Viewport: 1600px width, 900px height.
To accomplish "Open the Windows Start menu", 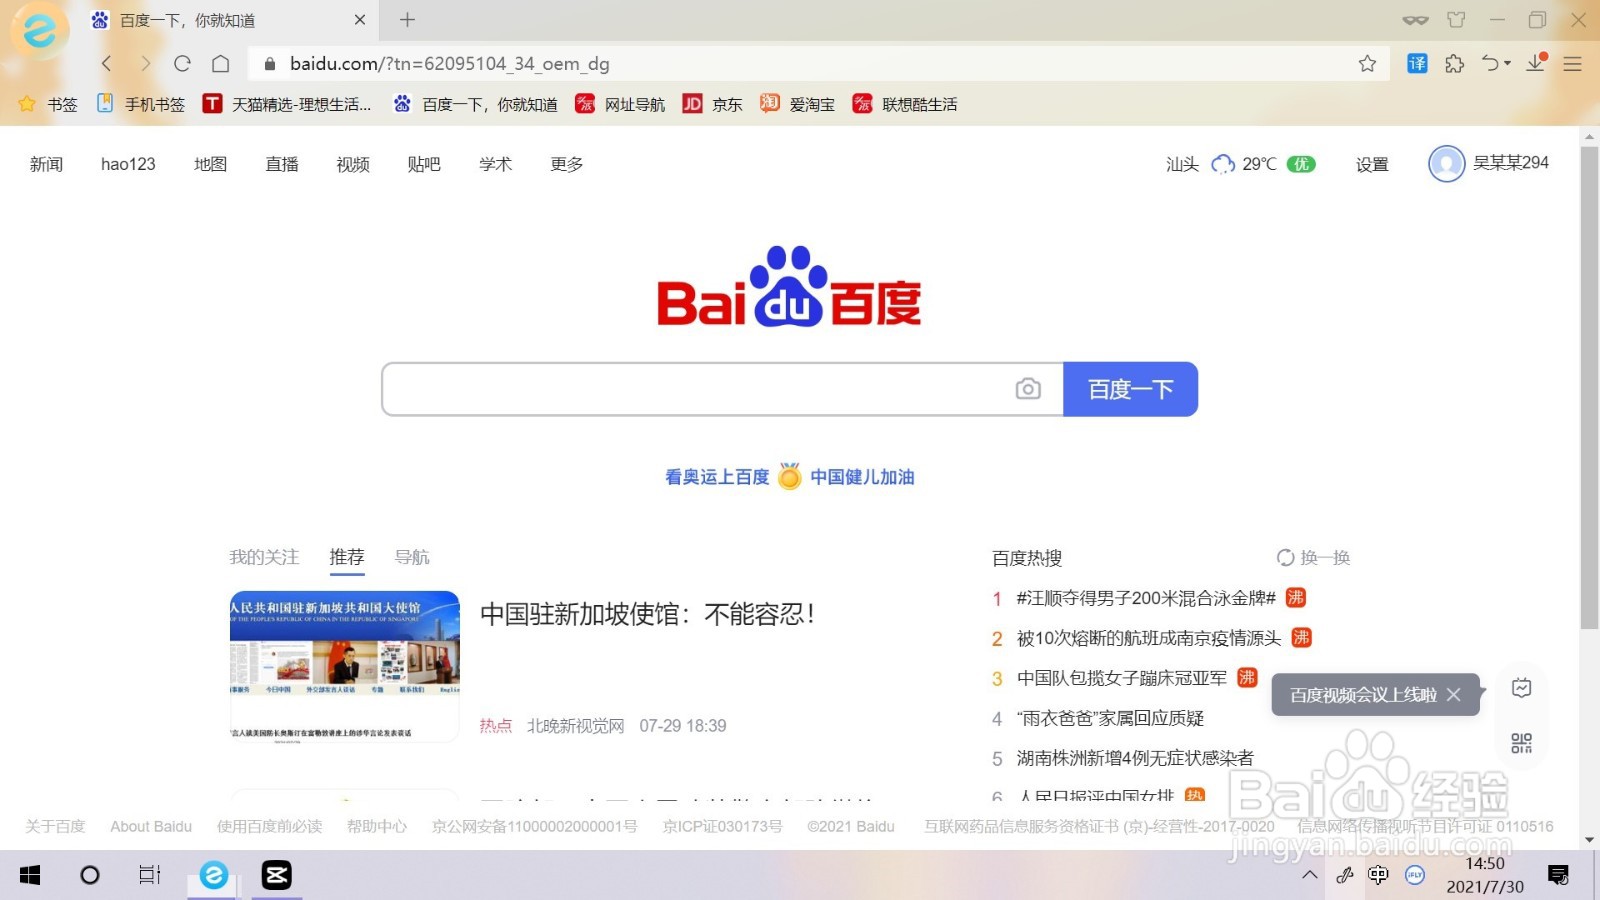I will click(30, 875).
